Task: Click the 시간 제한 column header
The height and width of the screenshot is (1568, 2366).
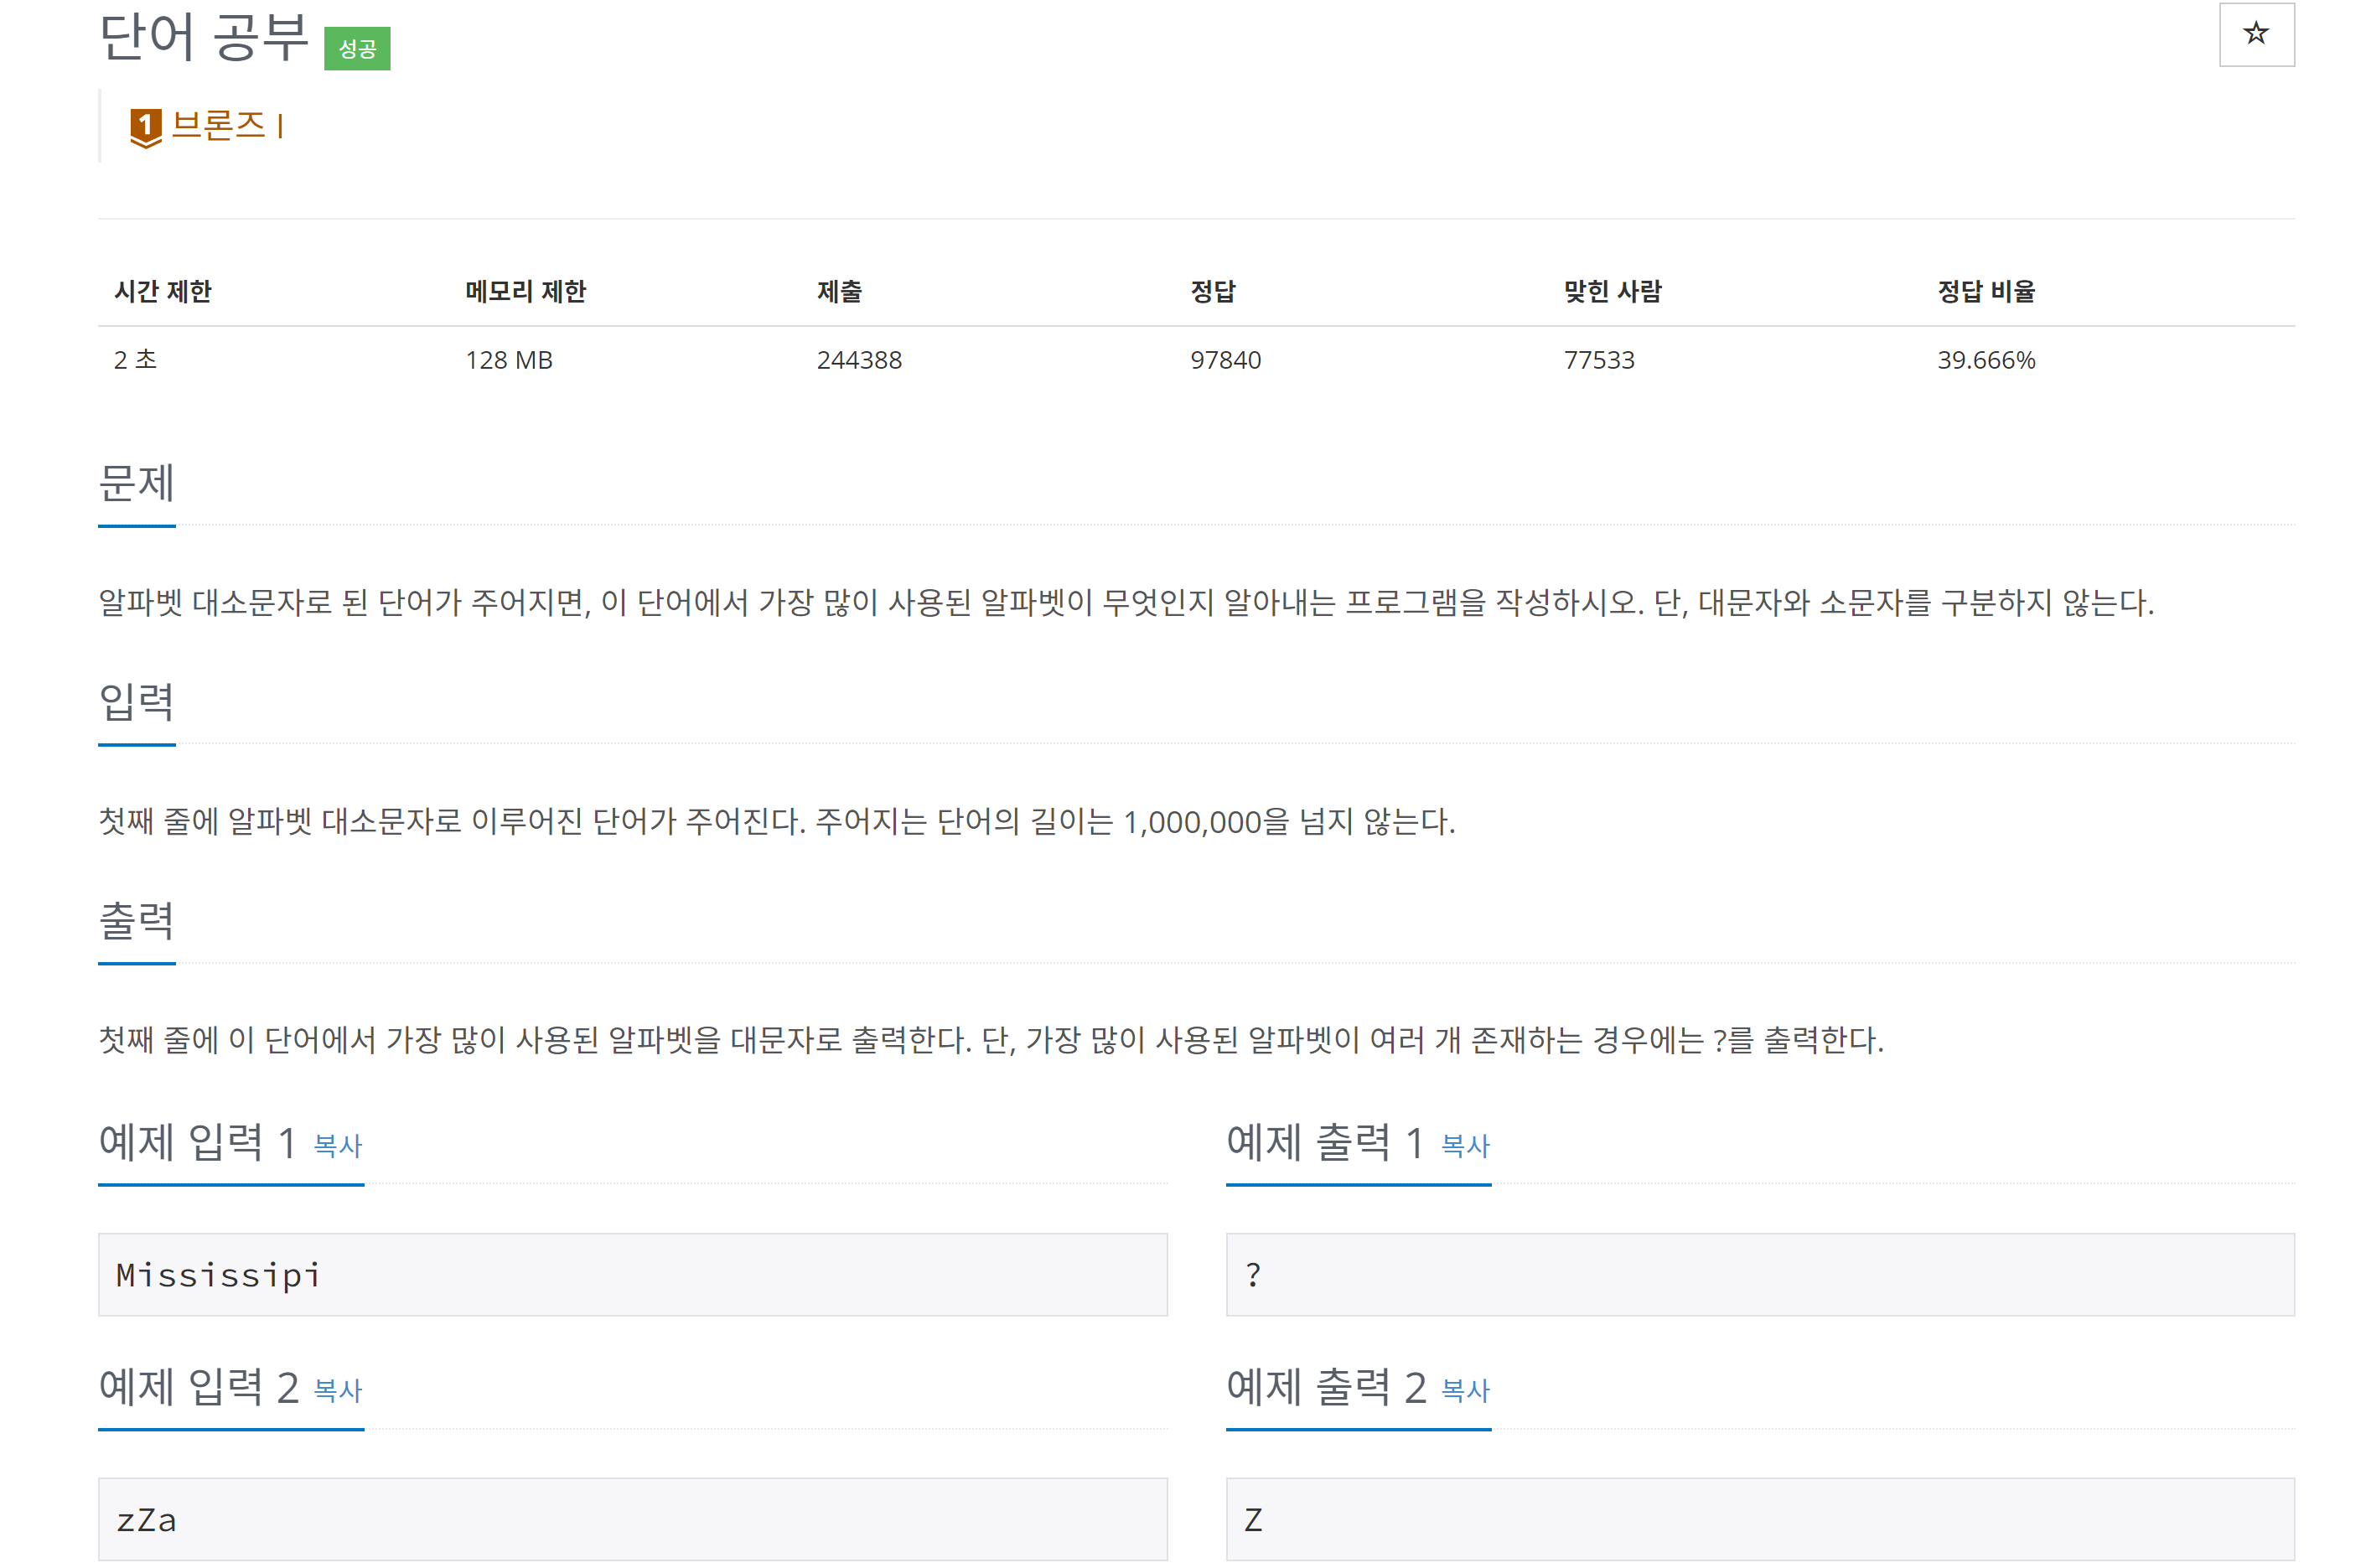Action: 163,291
